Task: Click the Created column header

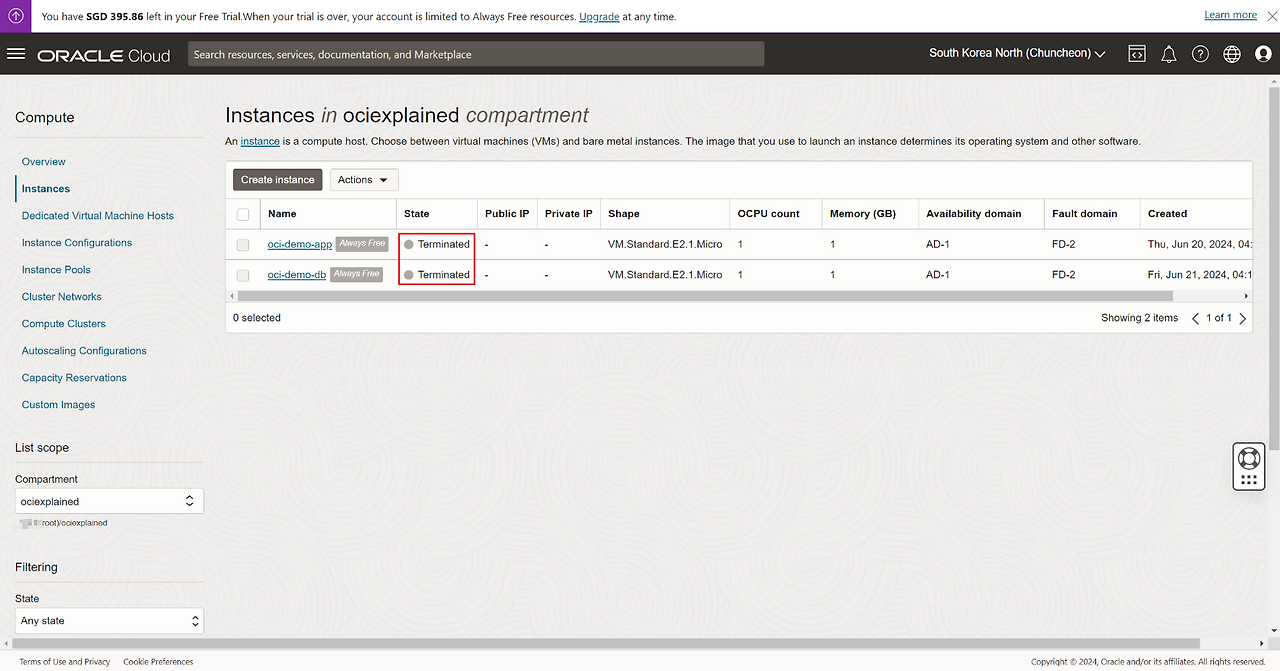Action: click(1167, 214)
